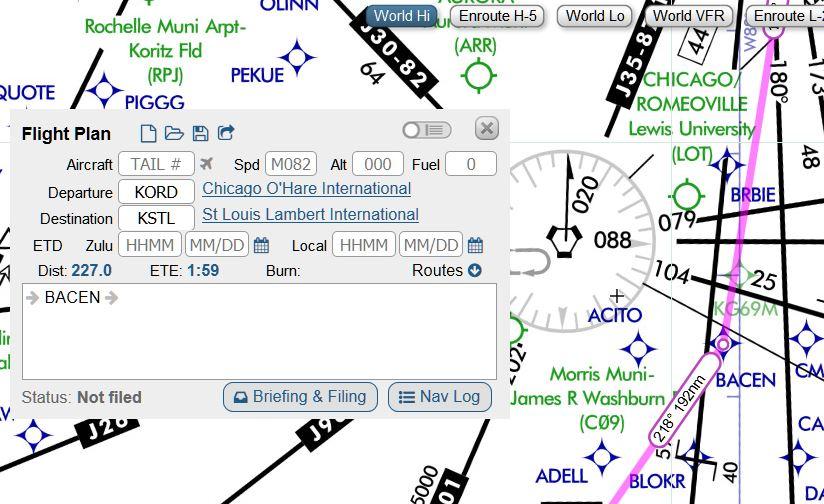Click the ETE 1:59 value
Image resolution: width=824 pixels, height=504 pixels.
click(203, 271)
